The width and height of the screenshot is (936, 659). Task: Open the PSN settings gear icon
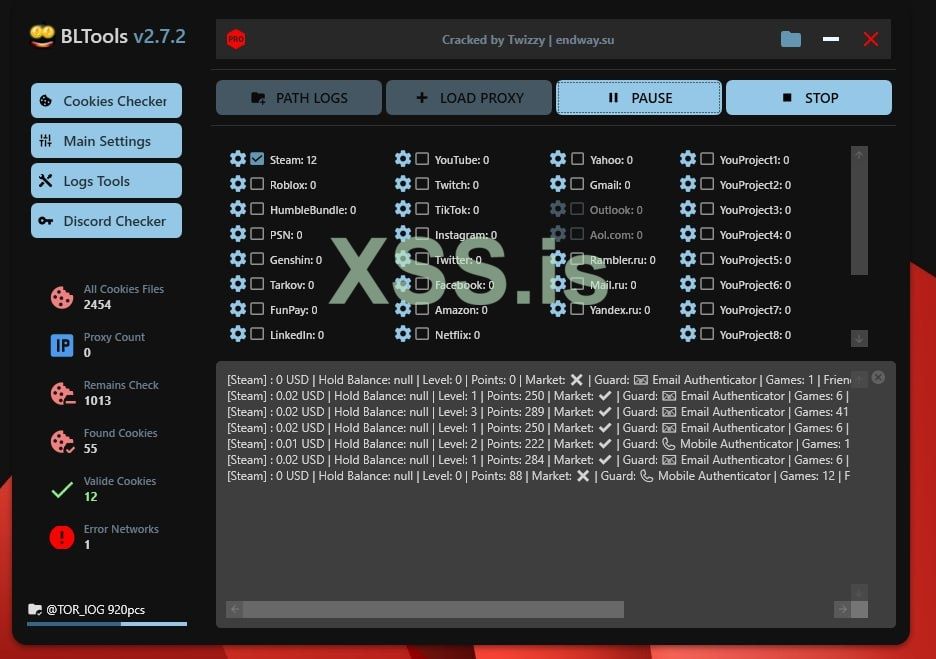pyautogui.click(x=238, y=234)
